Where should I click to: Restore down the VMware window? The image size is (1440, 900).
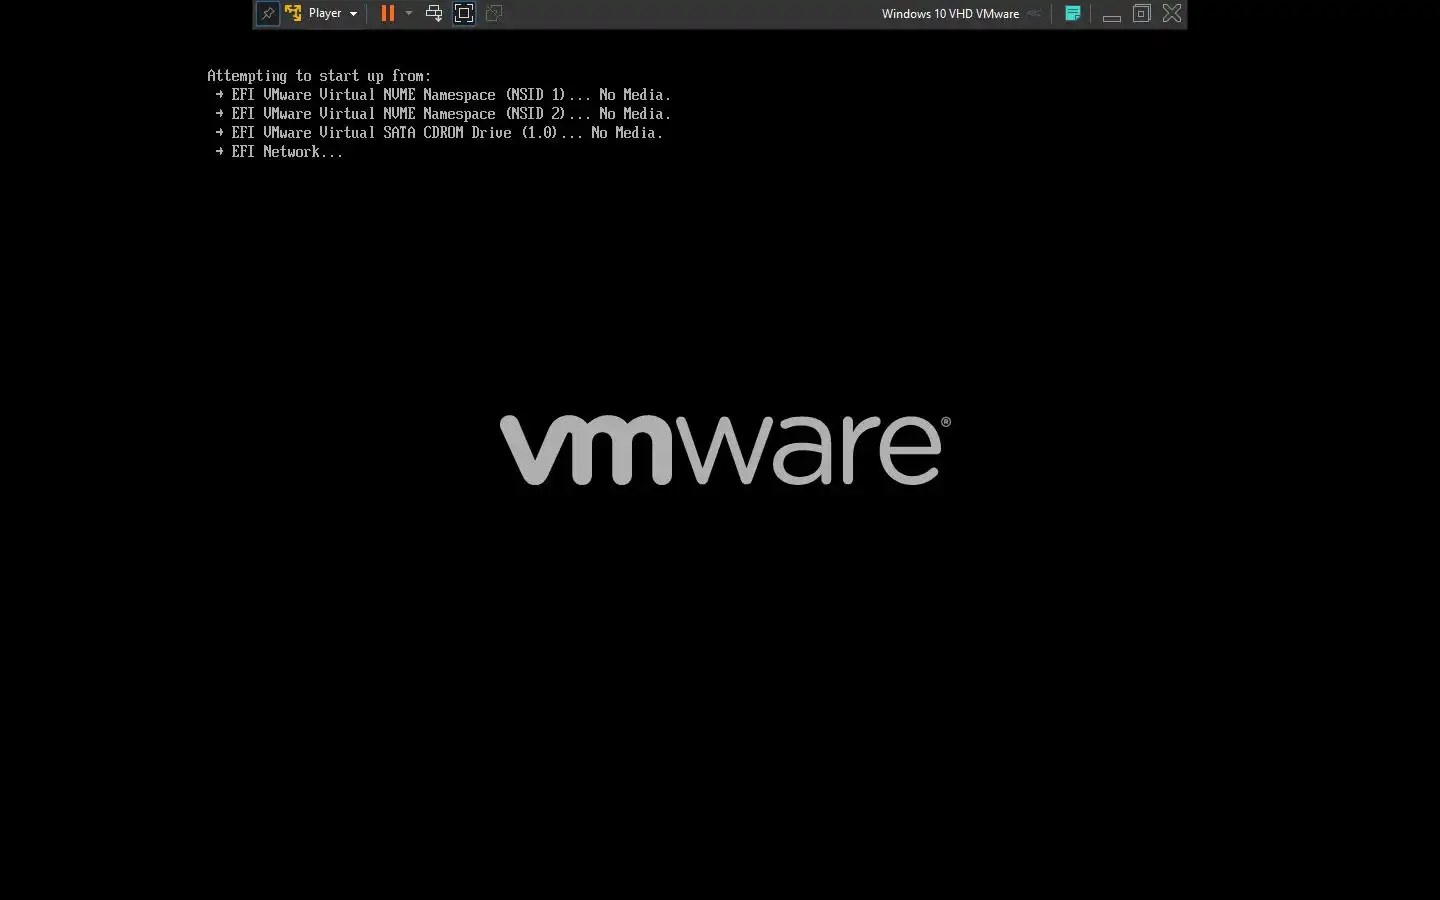pyautogui.click(x=1142, y=14)
